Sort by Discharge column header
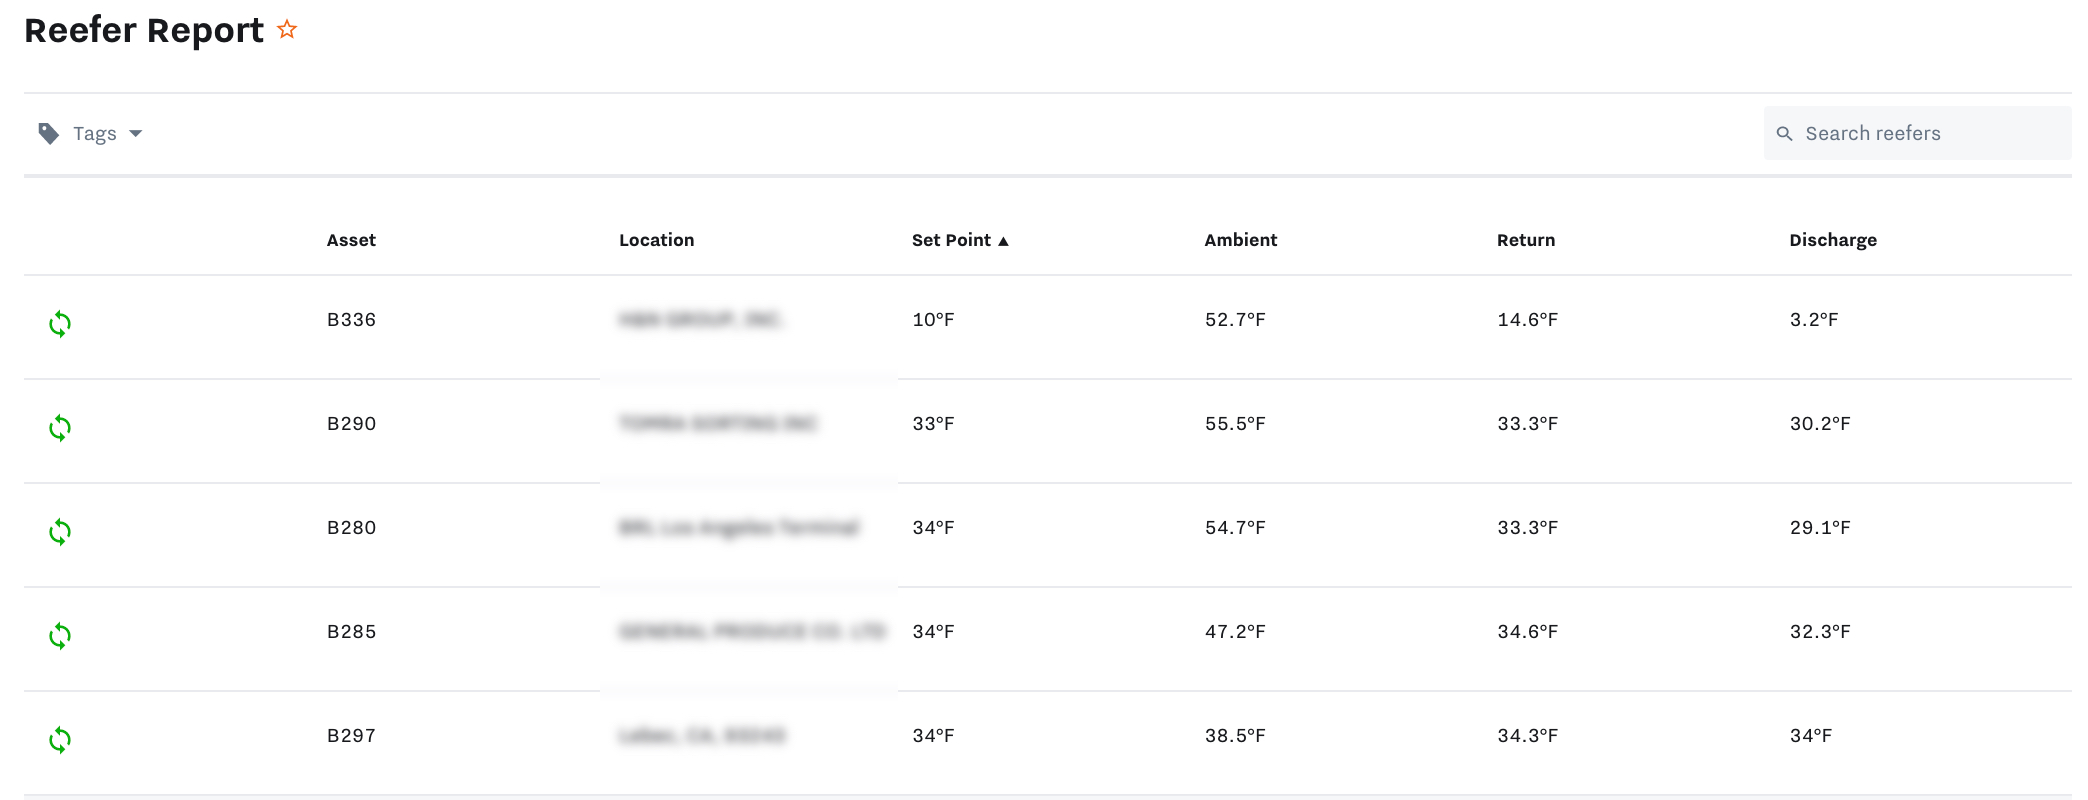The height and width of the screenshot is (800, 2088). pyautogui.click(x=1832, y=240)
